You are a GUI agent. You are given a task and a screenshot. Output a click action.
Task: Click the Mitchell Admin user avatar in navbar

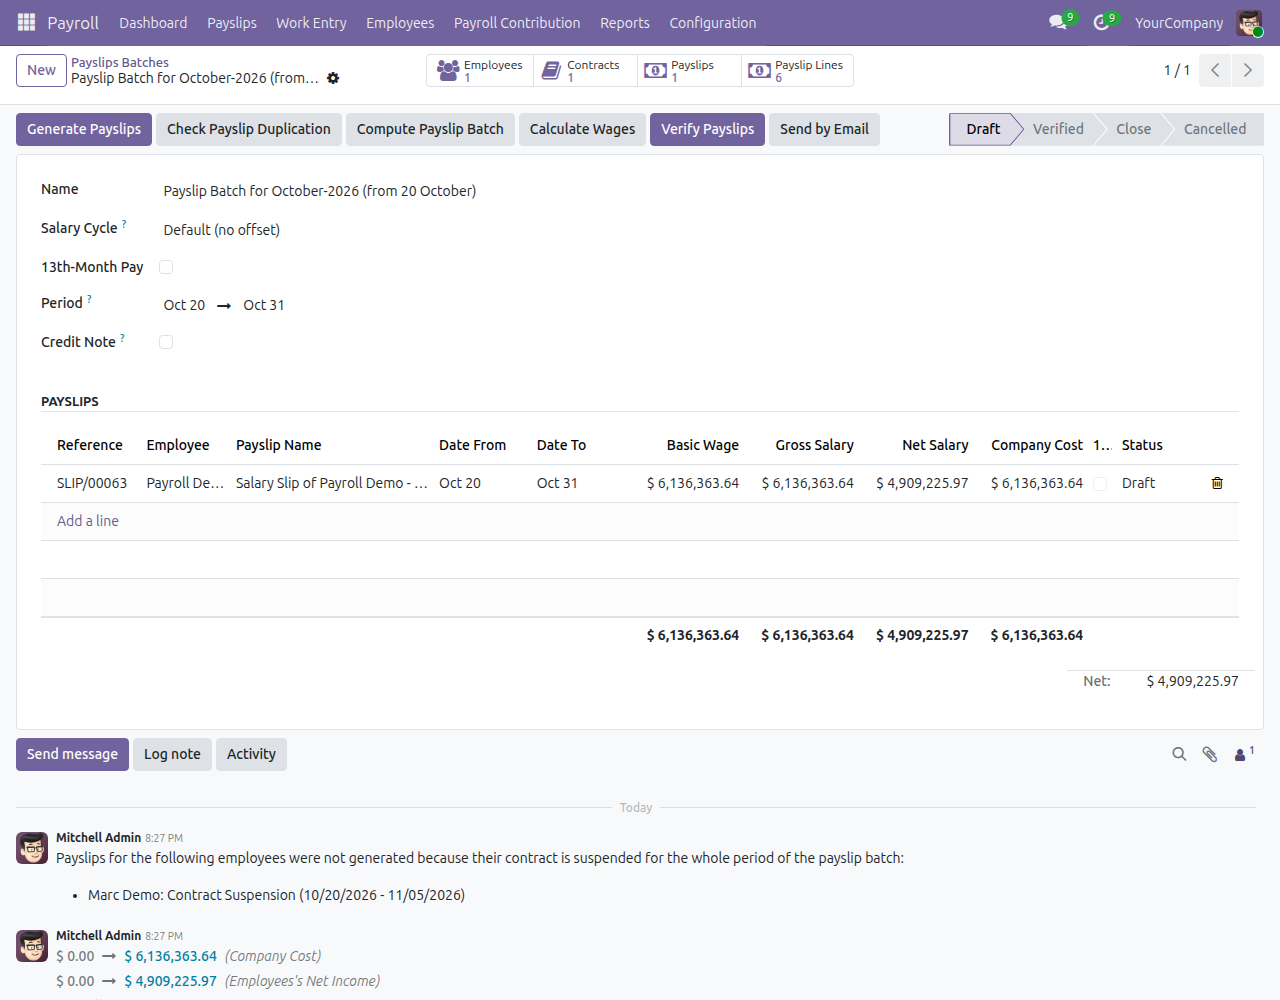1249,23
